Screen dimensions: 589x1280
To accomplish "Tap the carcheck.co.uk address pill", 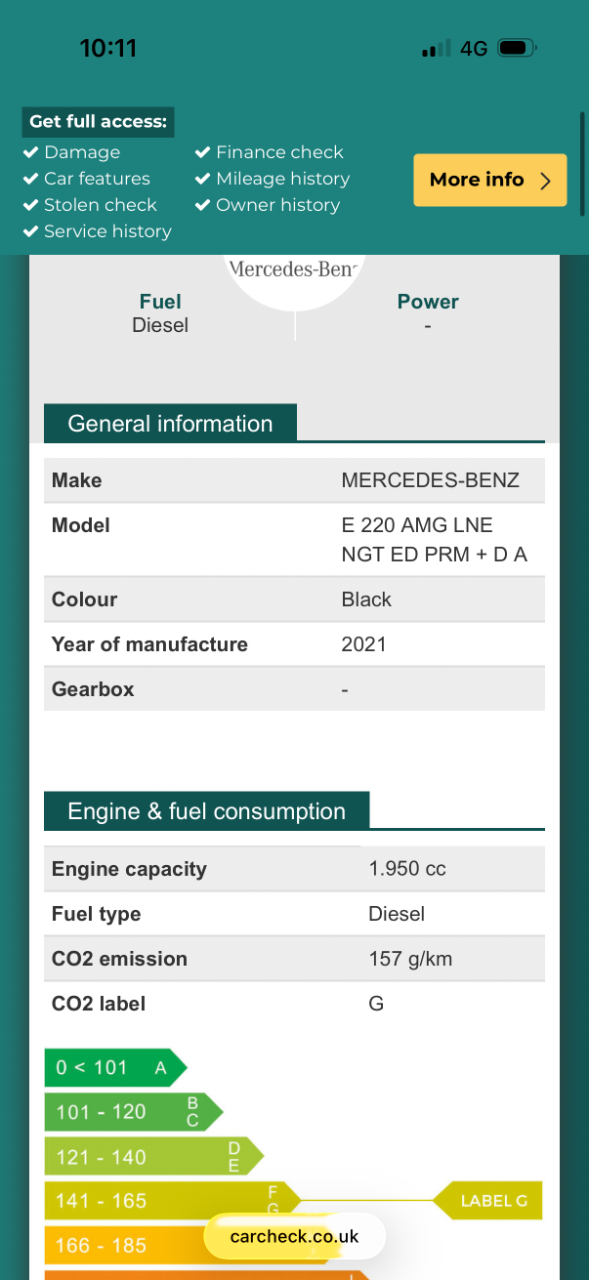I will (294, 1236).
